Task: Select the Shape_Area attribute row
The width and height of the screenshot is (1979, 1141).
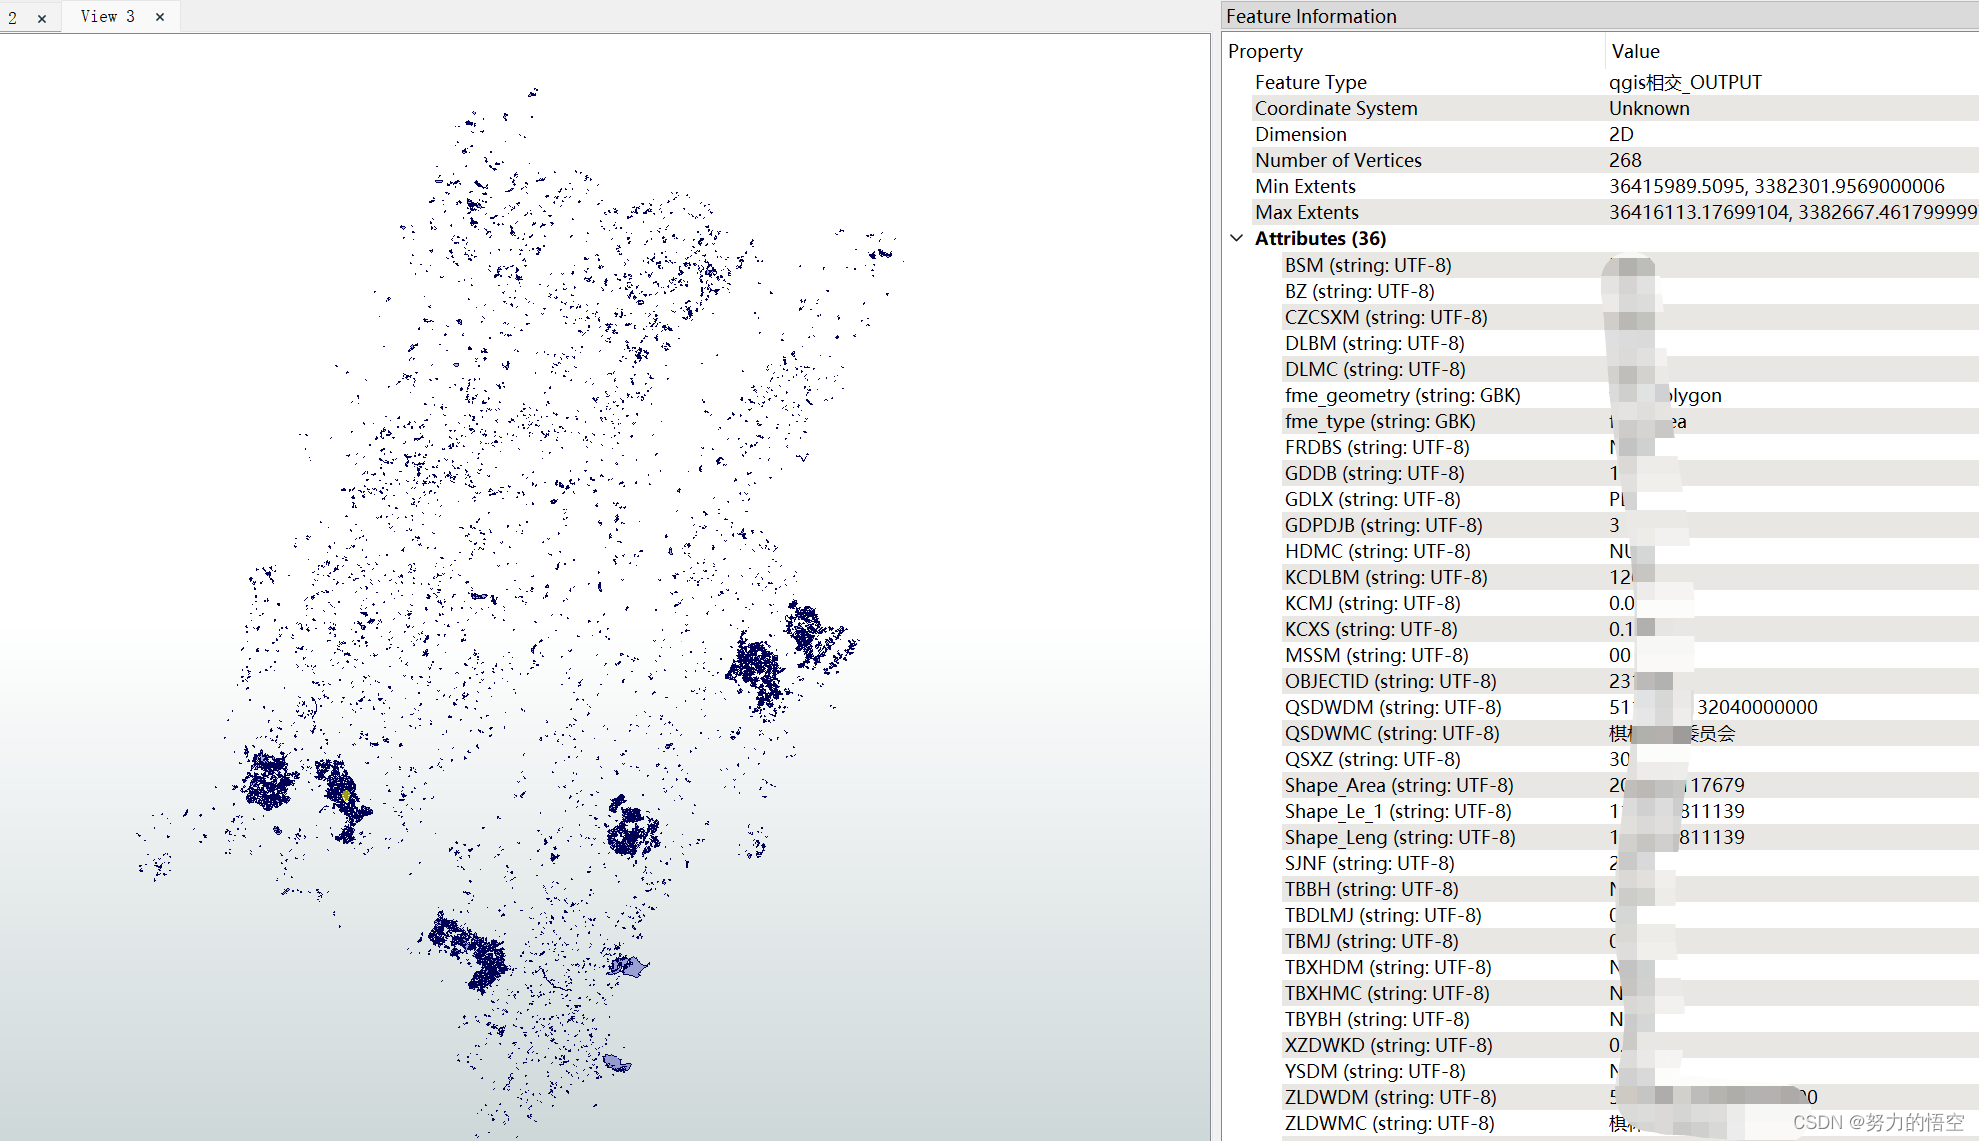Action: coord(1398,785)
